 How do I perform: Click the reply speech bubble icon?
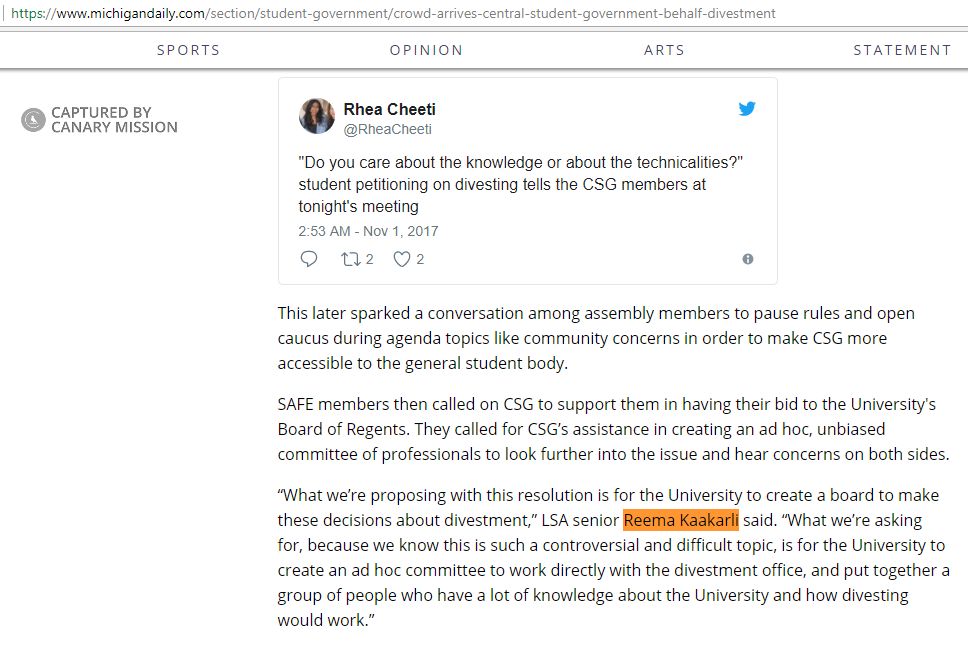[309, 259]
